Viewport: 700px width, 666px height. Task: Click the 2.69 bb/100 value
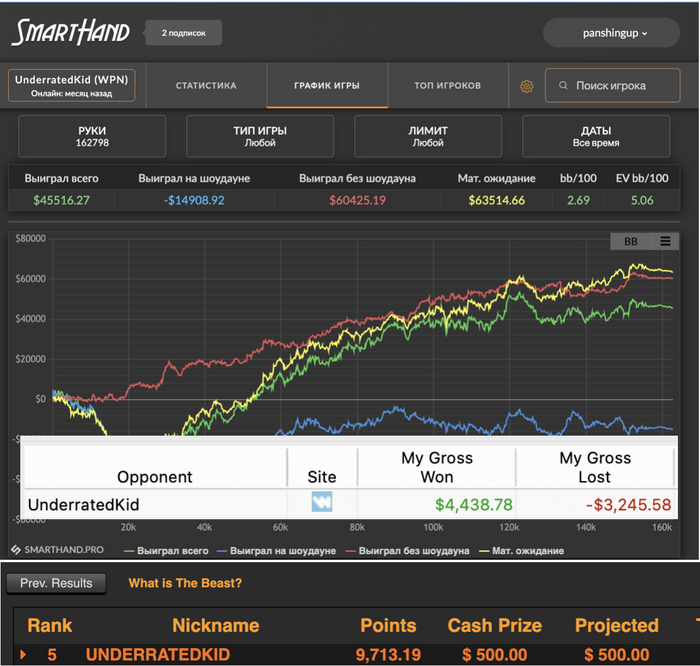[x=578, y=200]
